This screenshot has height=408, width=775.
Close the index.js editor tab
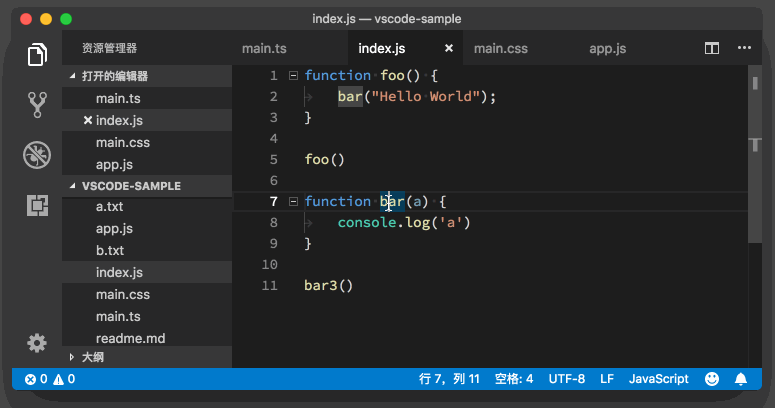coord(449,48)
